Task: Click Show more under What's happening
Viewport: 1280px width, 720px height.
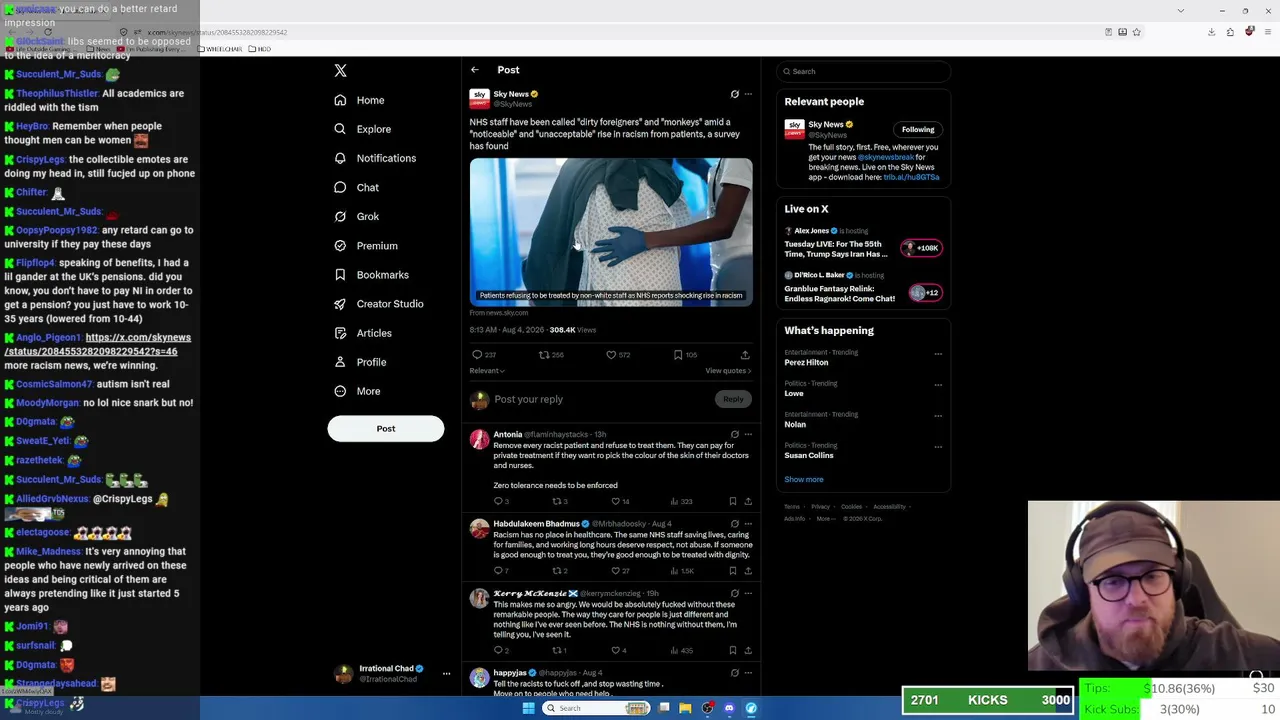Action: 804,479
